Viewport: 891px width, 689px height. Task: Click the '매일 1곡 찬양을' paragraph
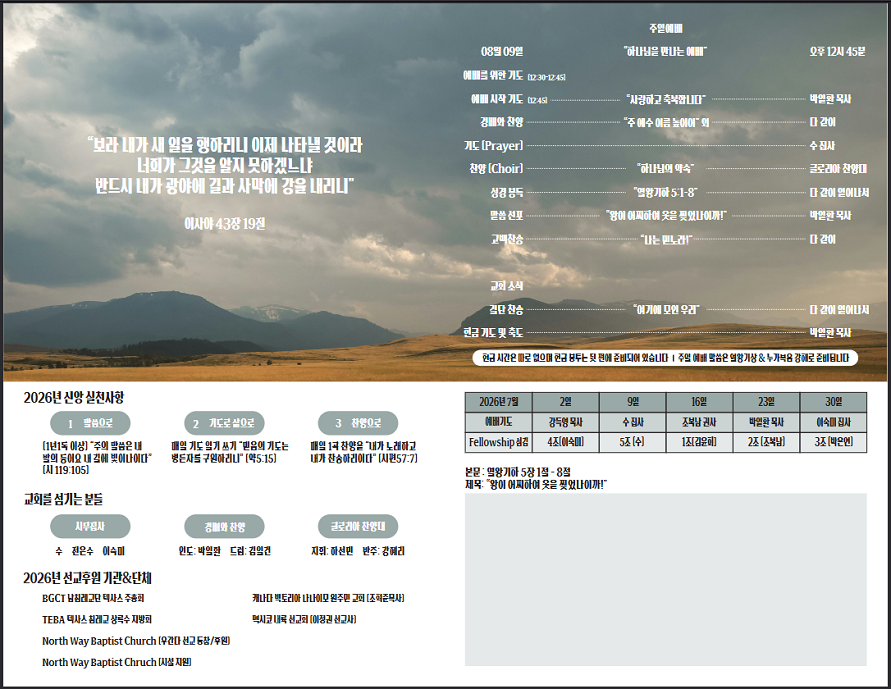pos(364,452)
